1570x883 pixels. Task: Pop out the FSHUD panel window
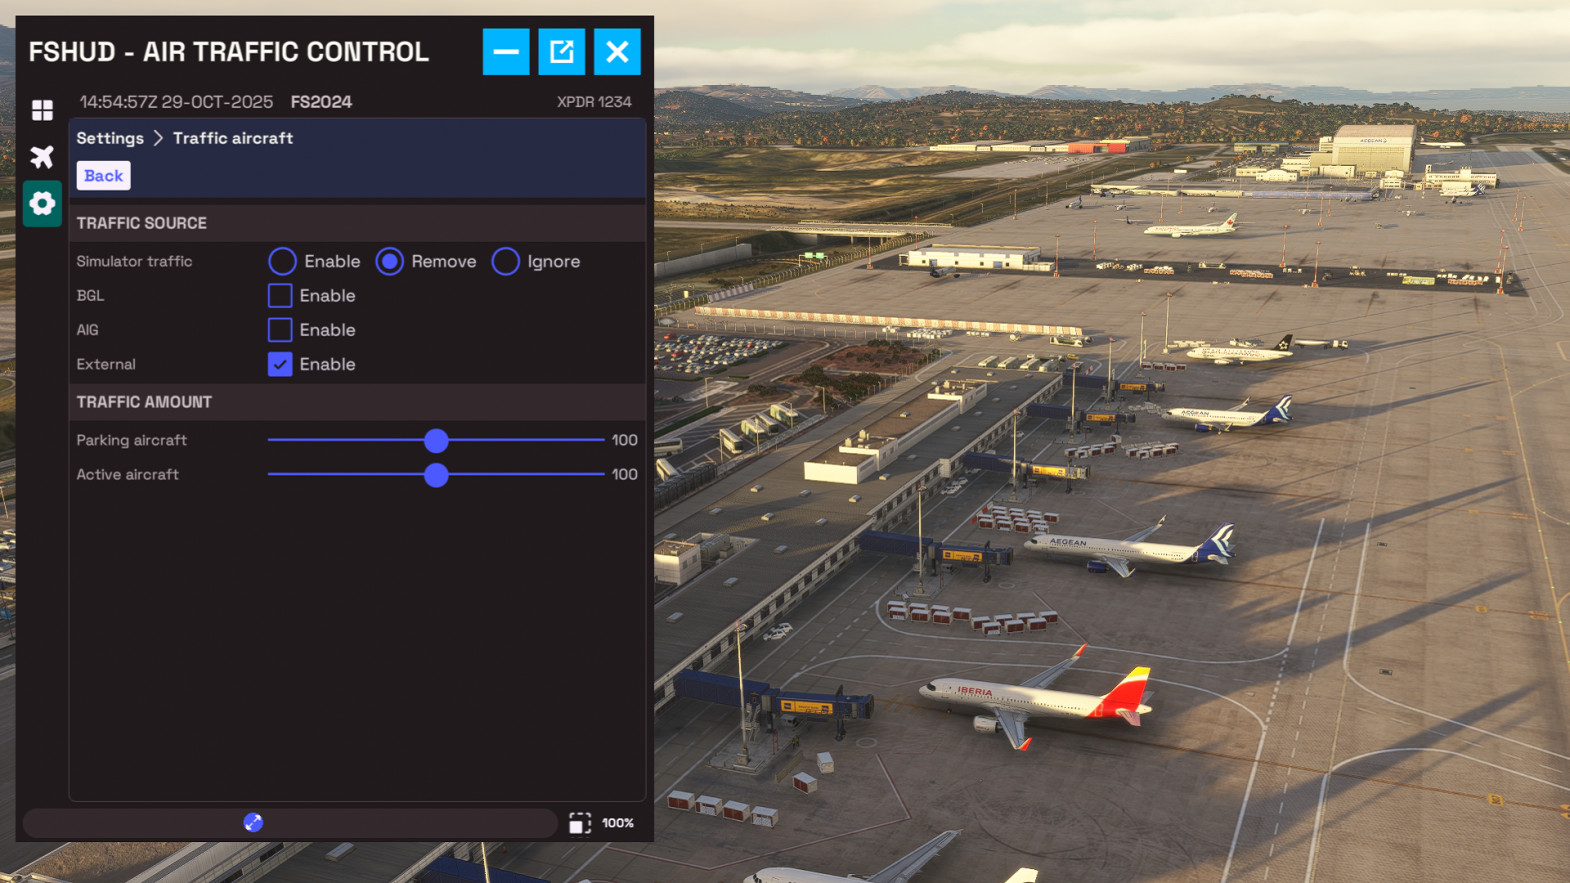(x=561, y=52)
